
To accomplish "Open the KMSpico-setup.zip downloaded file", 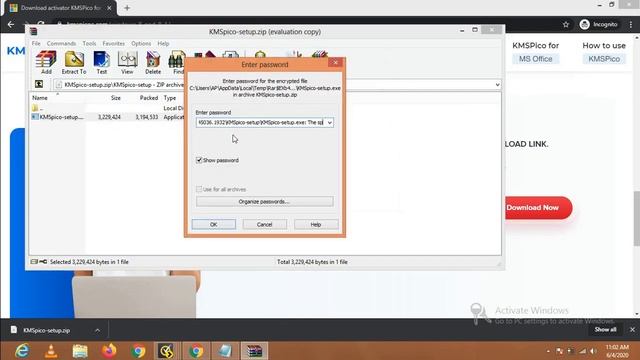I will (x=46, y=330).
